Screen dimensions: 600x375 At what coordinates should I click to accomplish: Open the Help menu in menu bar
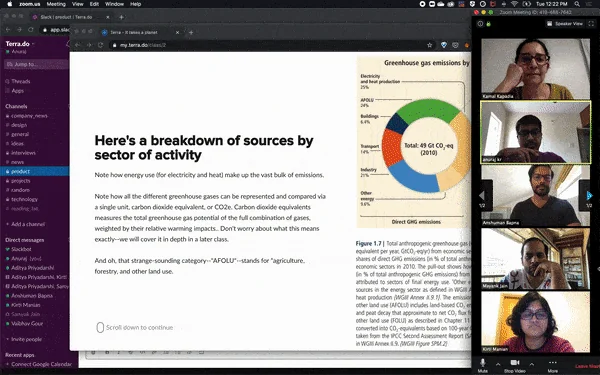pyautogui.click(x=135, y=4)
